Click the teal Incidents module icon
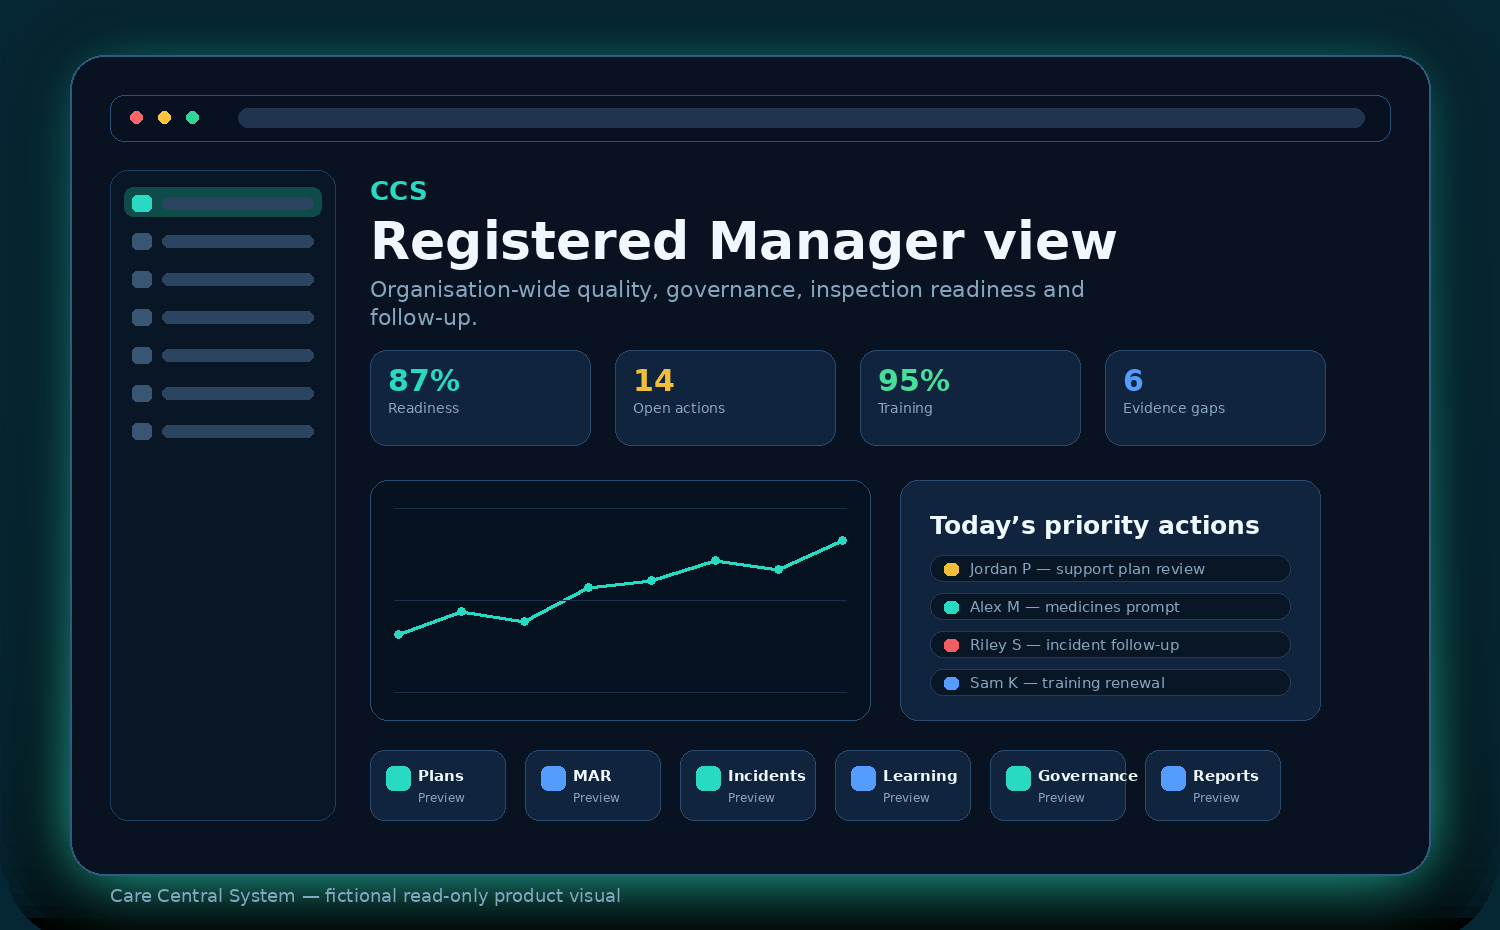Viewport: 1500px width, 930px height. click(708, 778)
